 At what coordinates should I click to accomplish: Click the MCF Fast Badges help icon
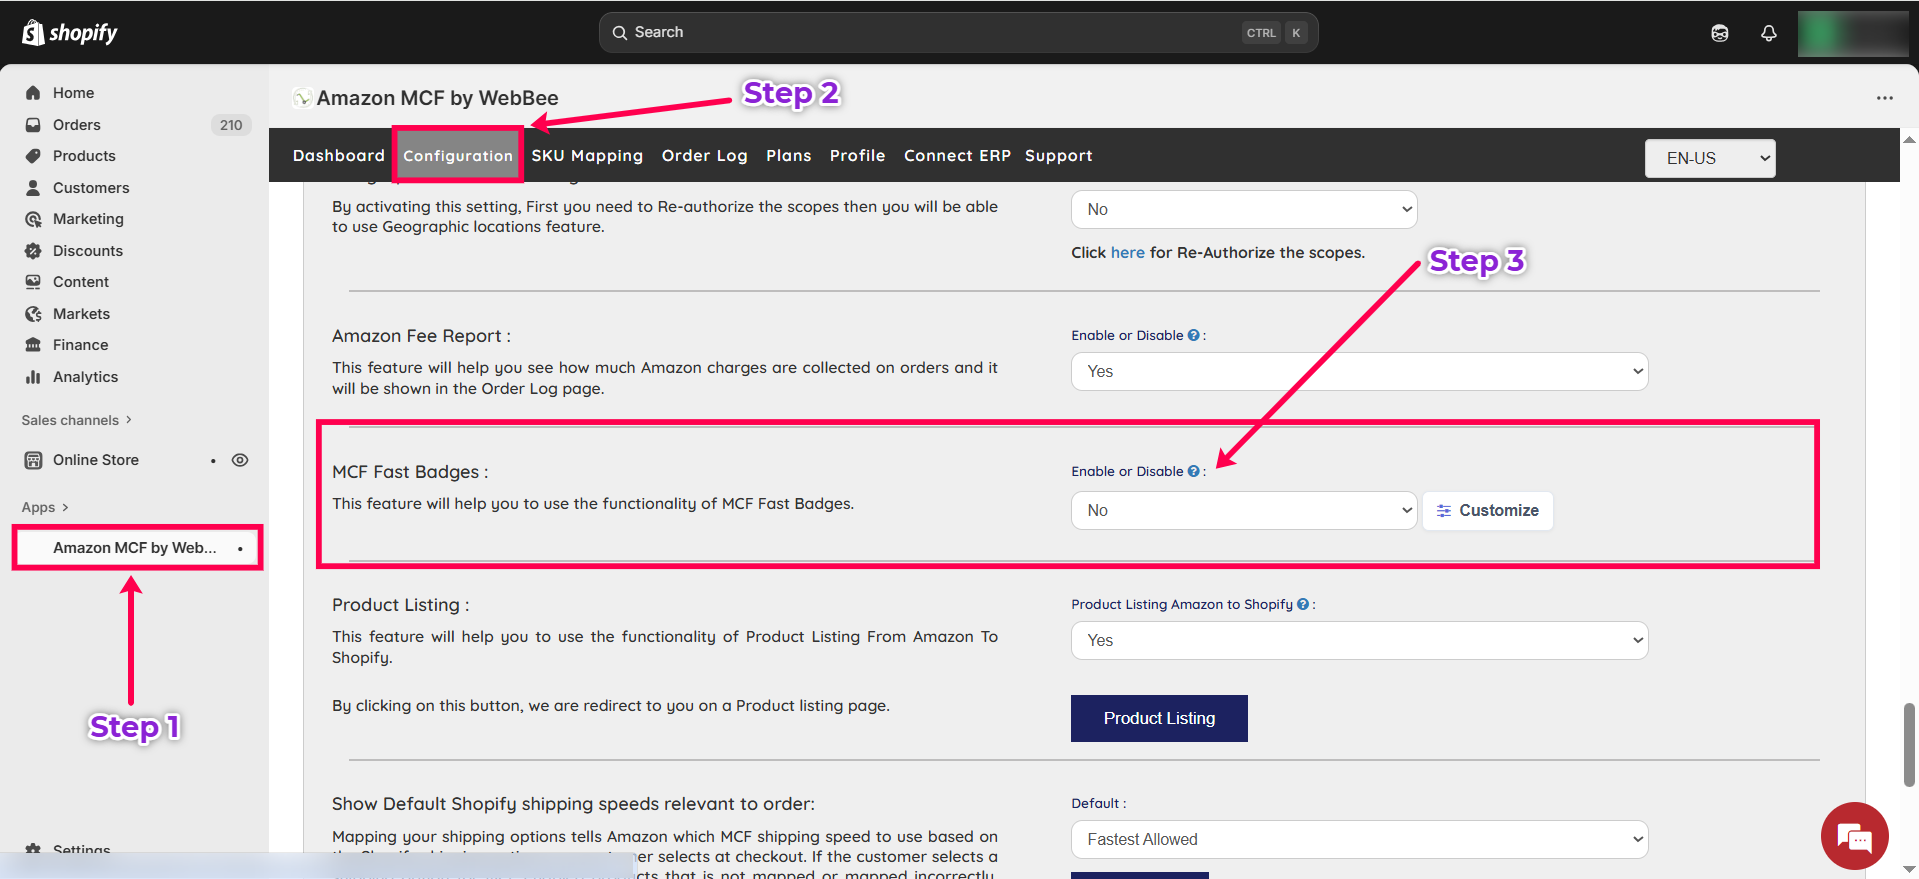pyautogui.click(x=1193, y=472)
